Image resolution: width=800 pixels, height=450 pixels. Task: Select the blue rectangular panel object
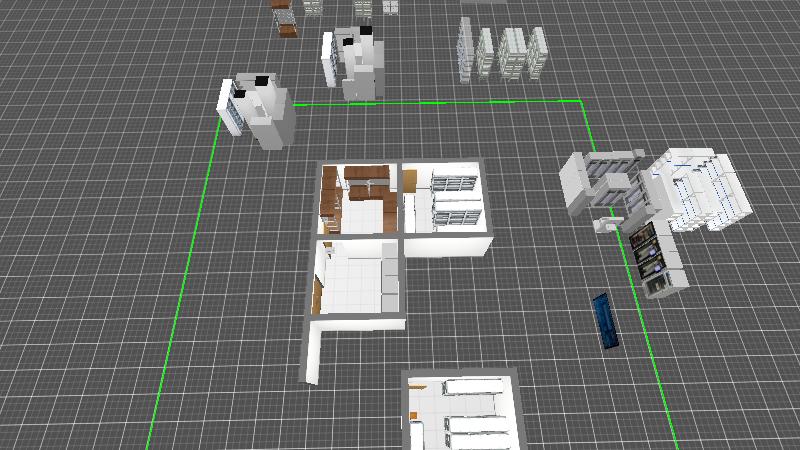[x=606, y=321]
